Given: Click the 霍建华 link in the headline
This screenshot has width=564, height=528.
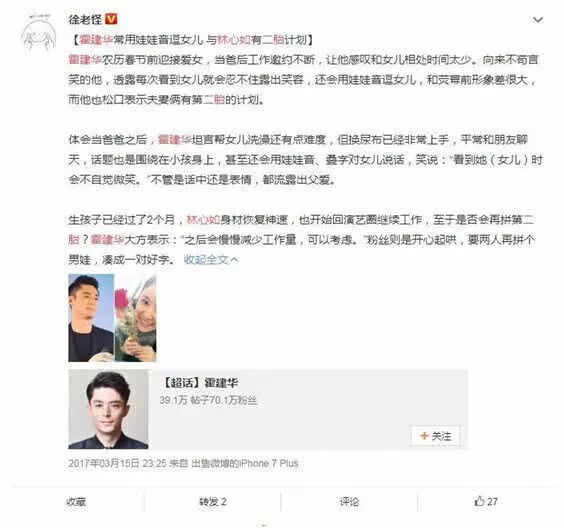Looking at the screenshot, I should coord(96,40).
